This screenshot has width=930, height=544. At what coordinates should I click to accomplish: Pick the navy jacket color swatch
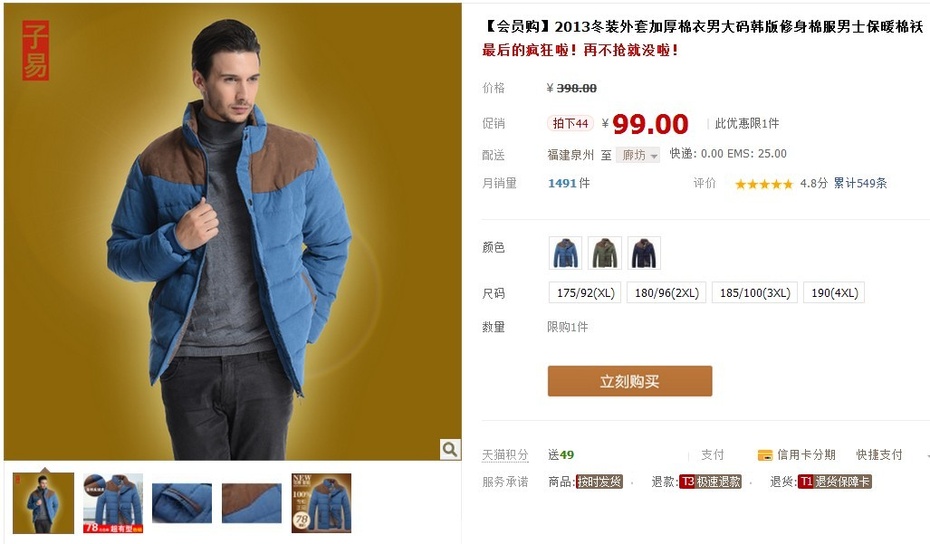644,253
